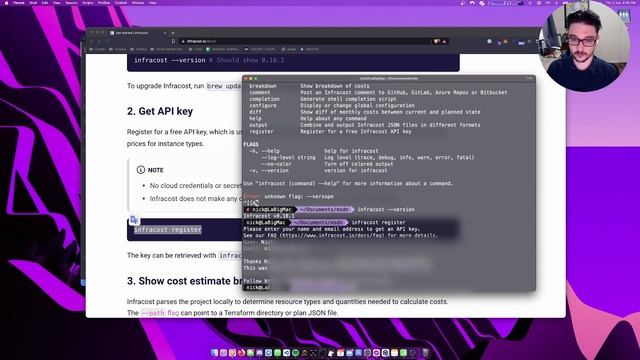Open Launchpad from the Dock
The image size is (640, 360).
point(223,353)
